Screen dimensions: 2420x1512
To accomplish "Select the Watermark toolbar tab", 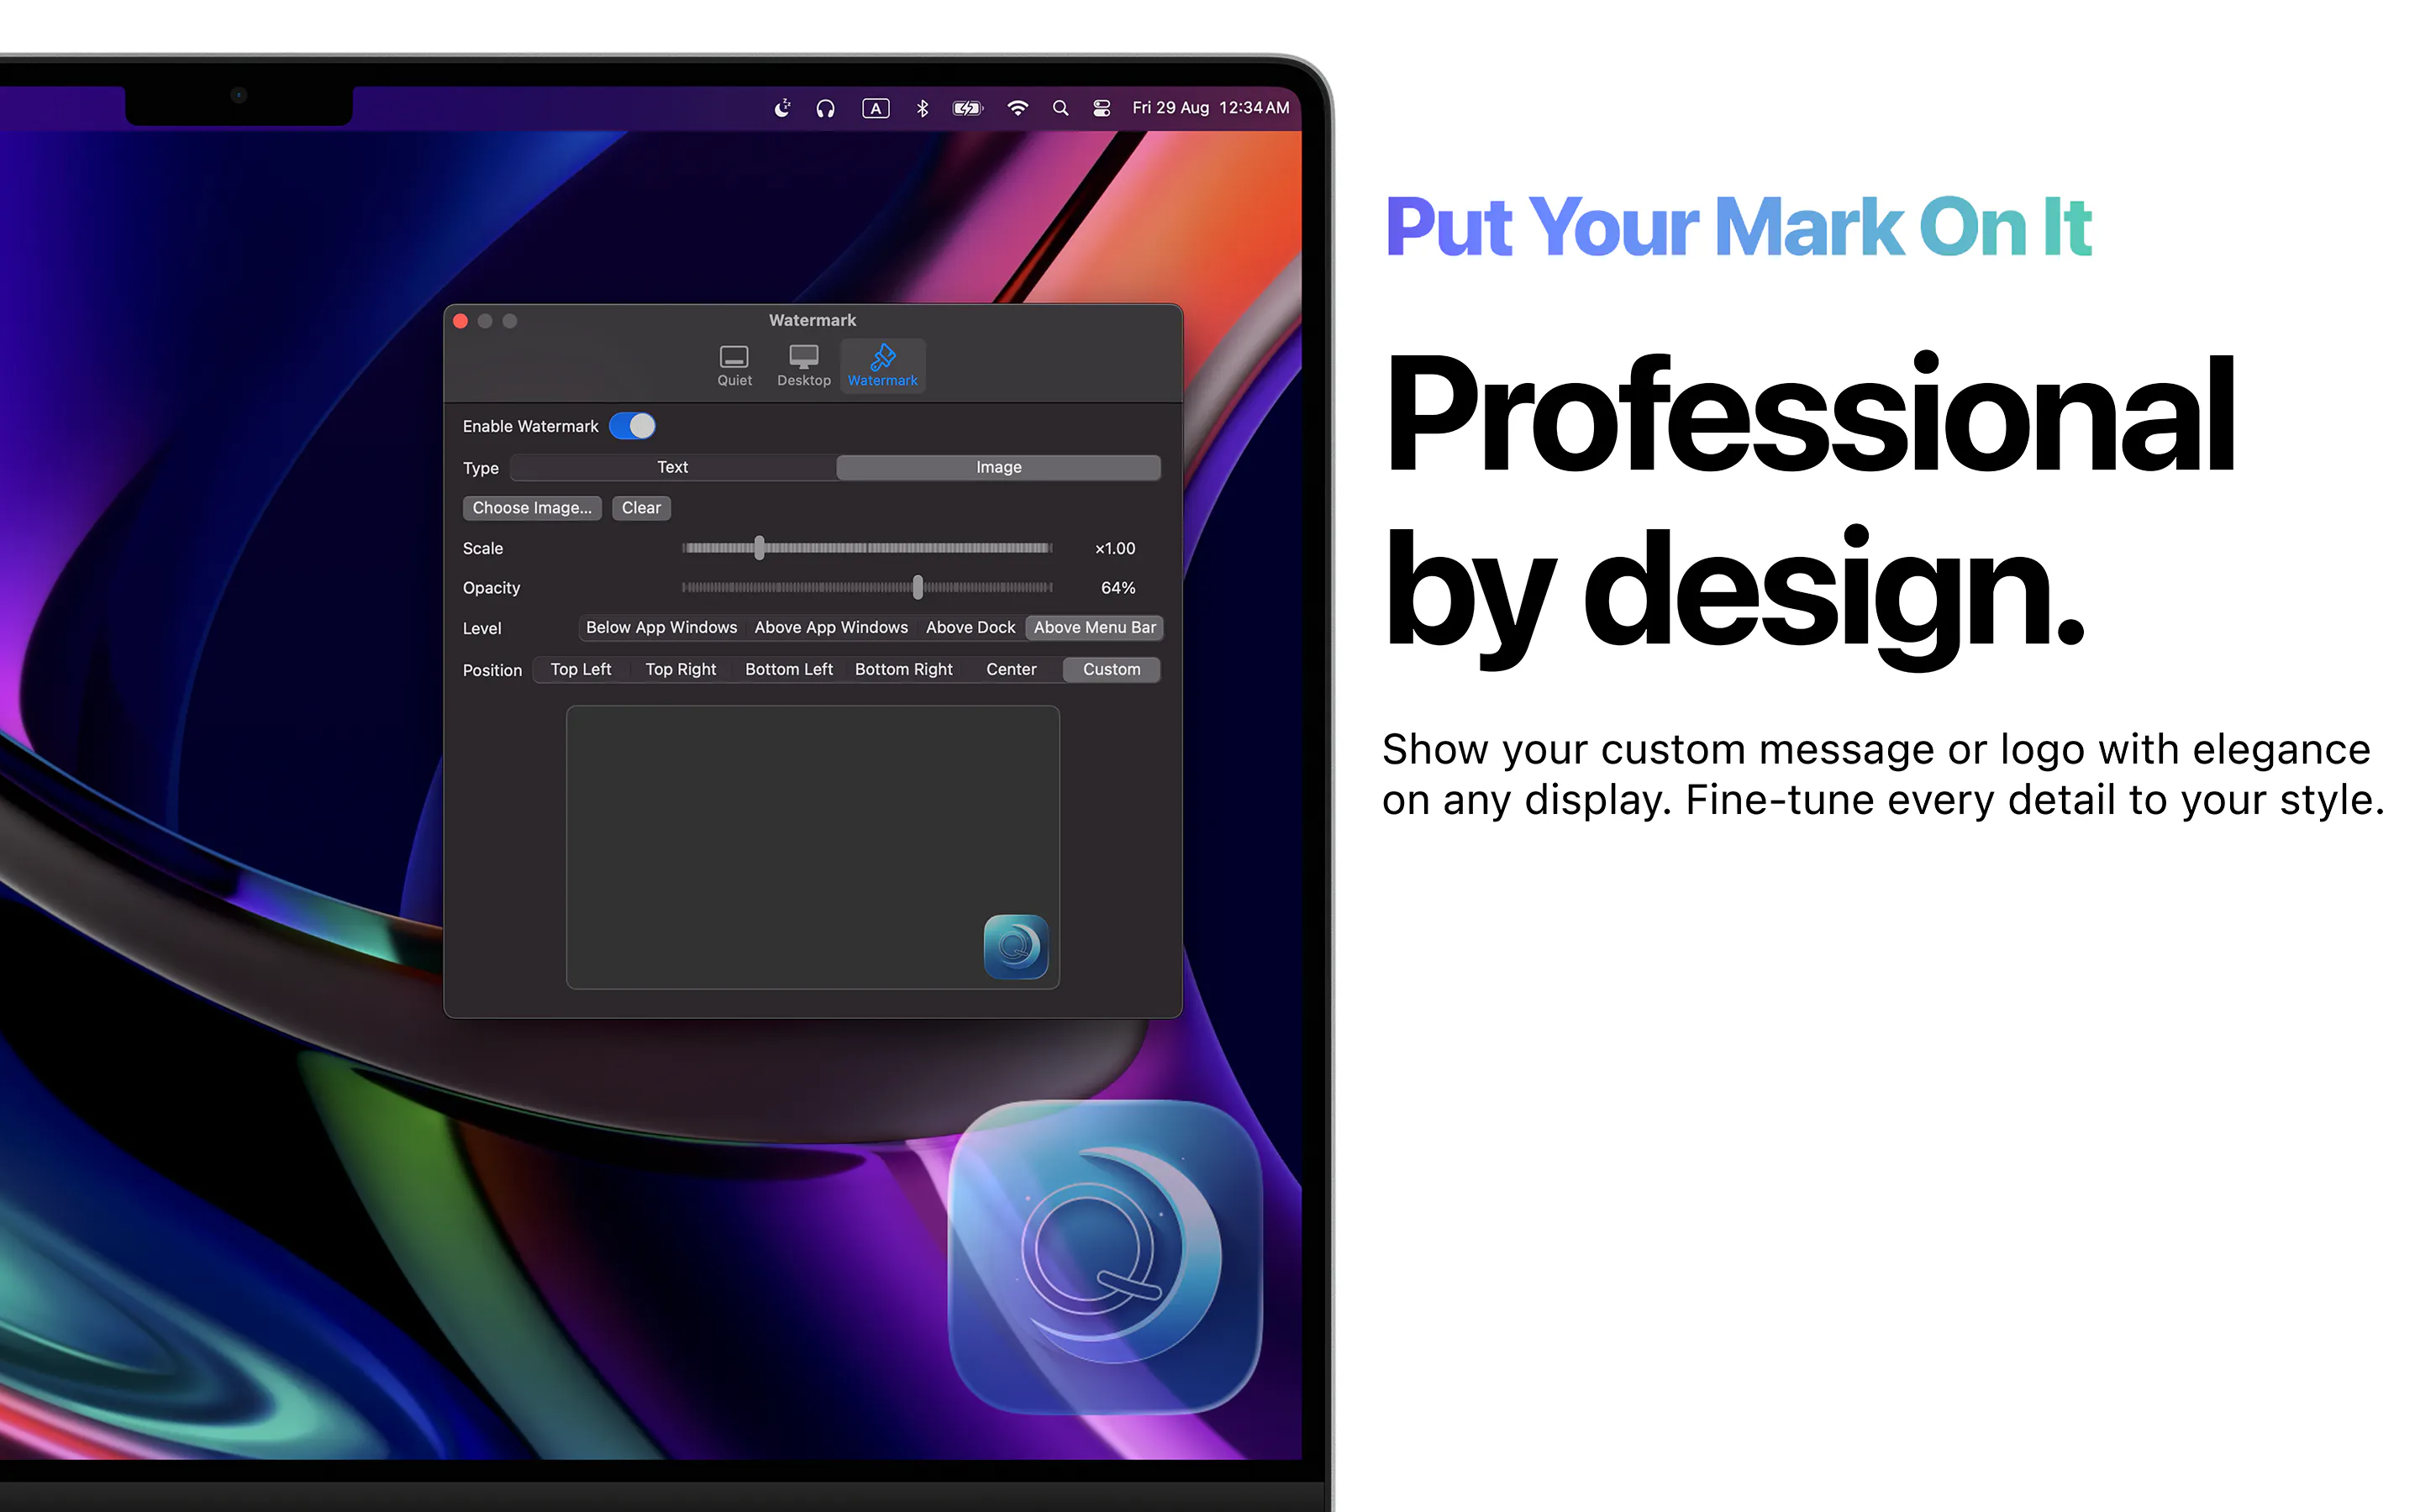I will pos(882,366).
